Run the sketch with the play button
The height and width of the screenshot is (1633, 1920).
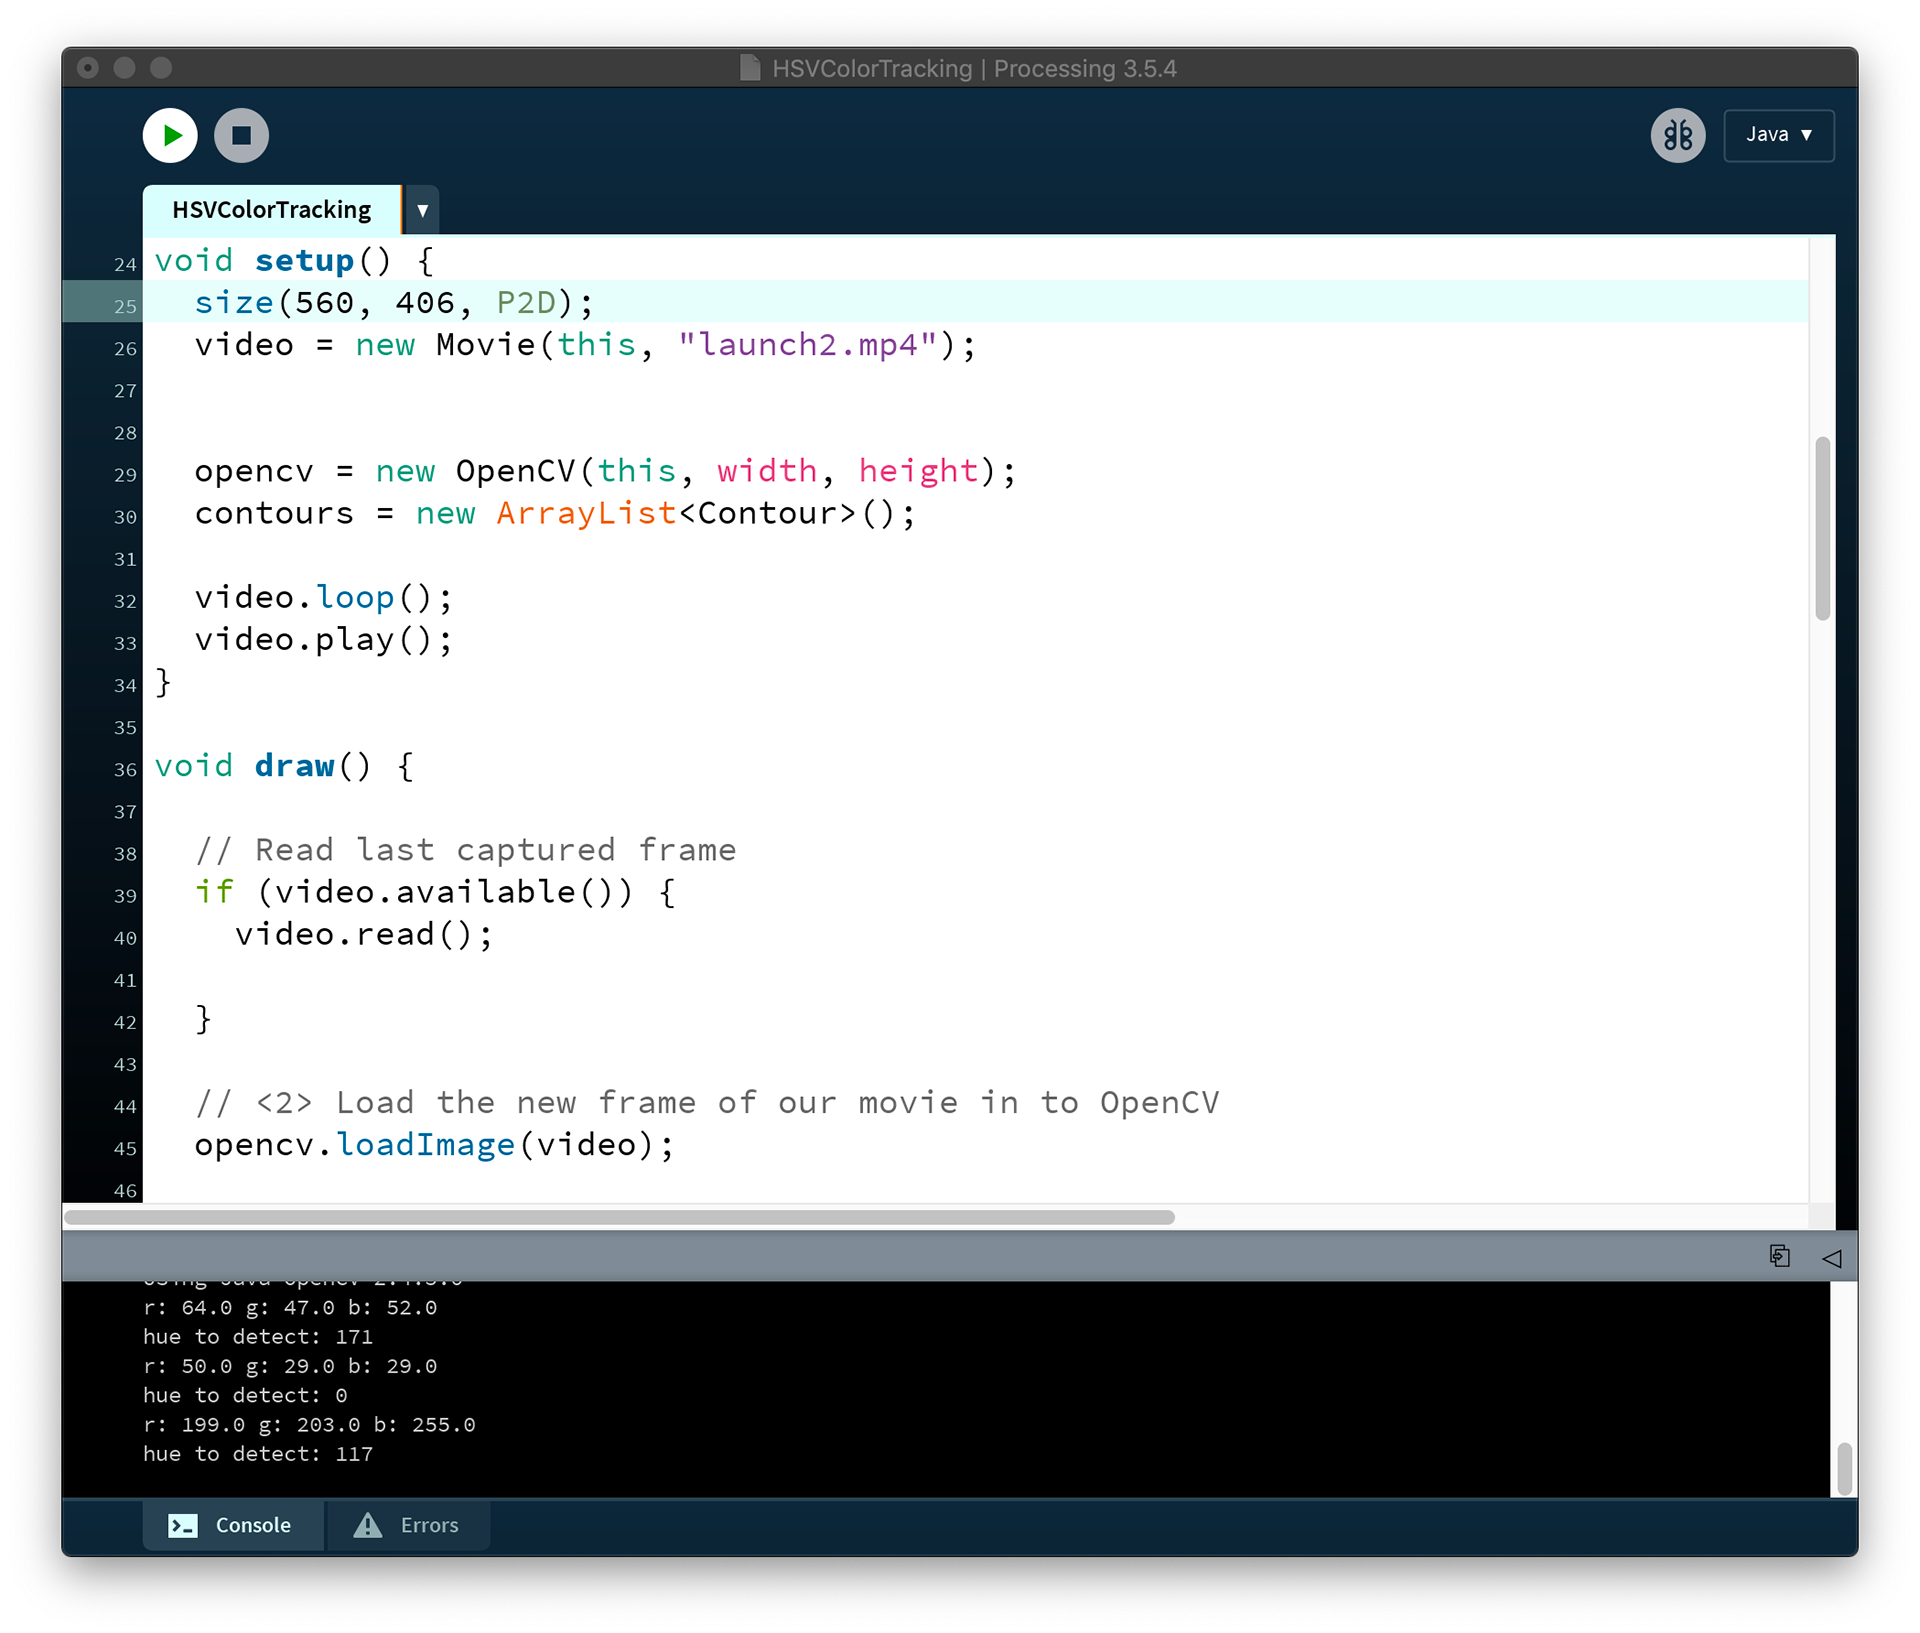tap(170, 135)
